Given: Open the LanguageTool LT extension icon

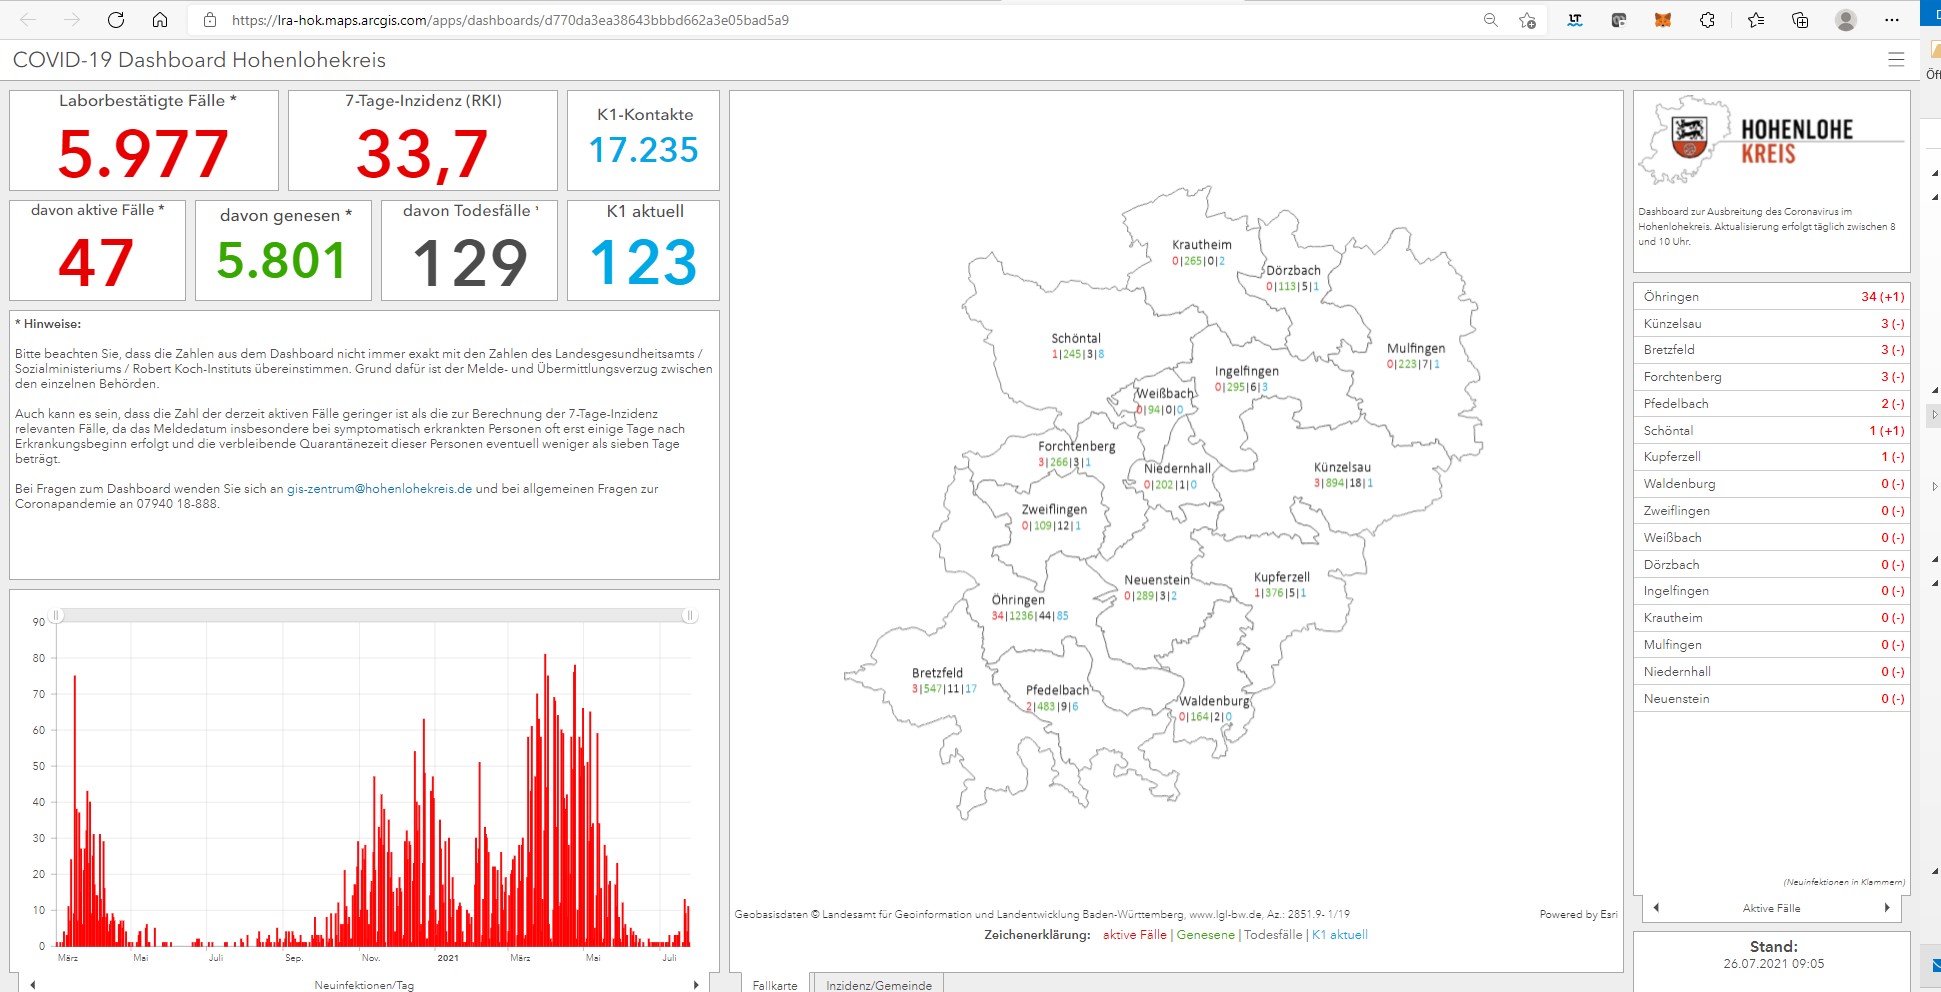Looking at the screenshot, I should pyautogui.click(x=1575, y=20).
